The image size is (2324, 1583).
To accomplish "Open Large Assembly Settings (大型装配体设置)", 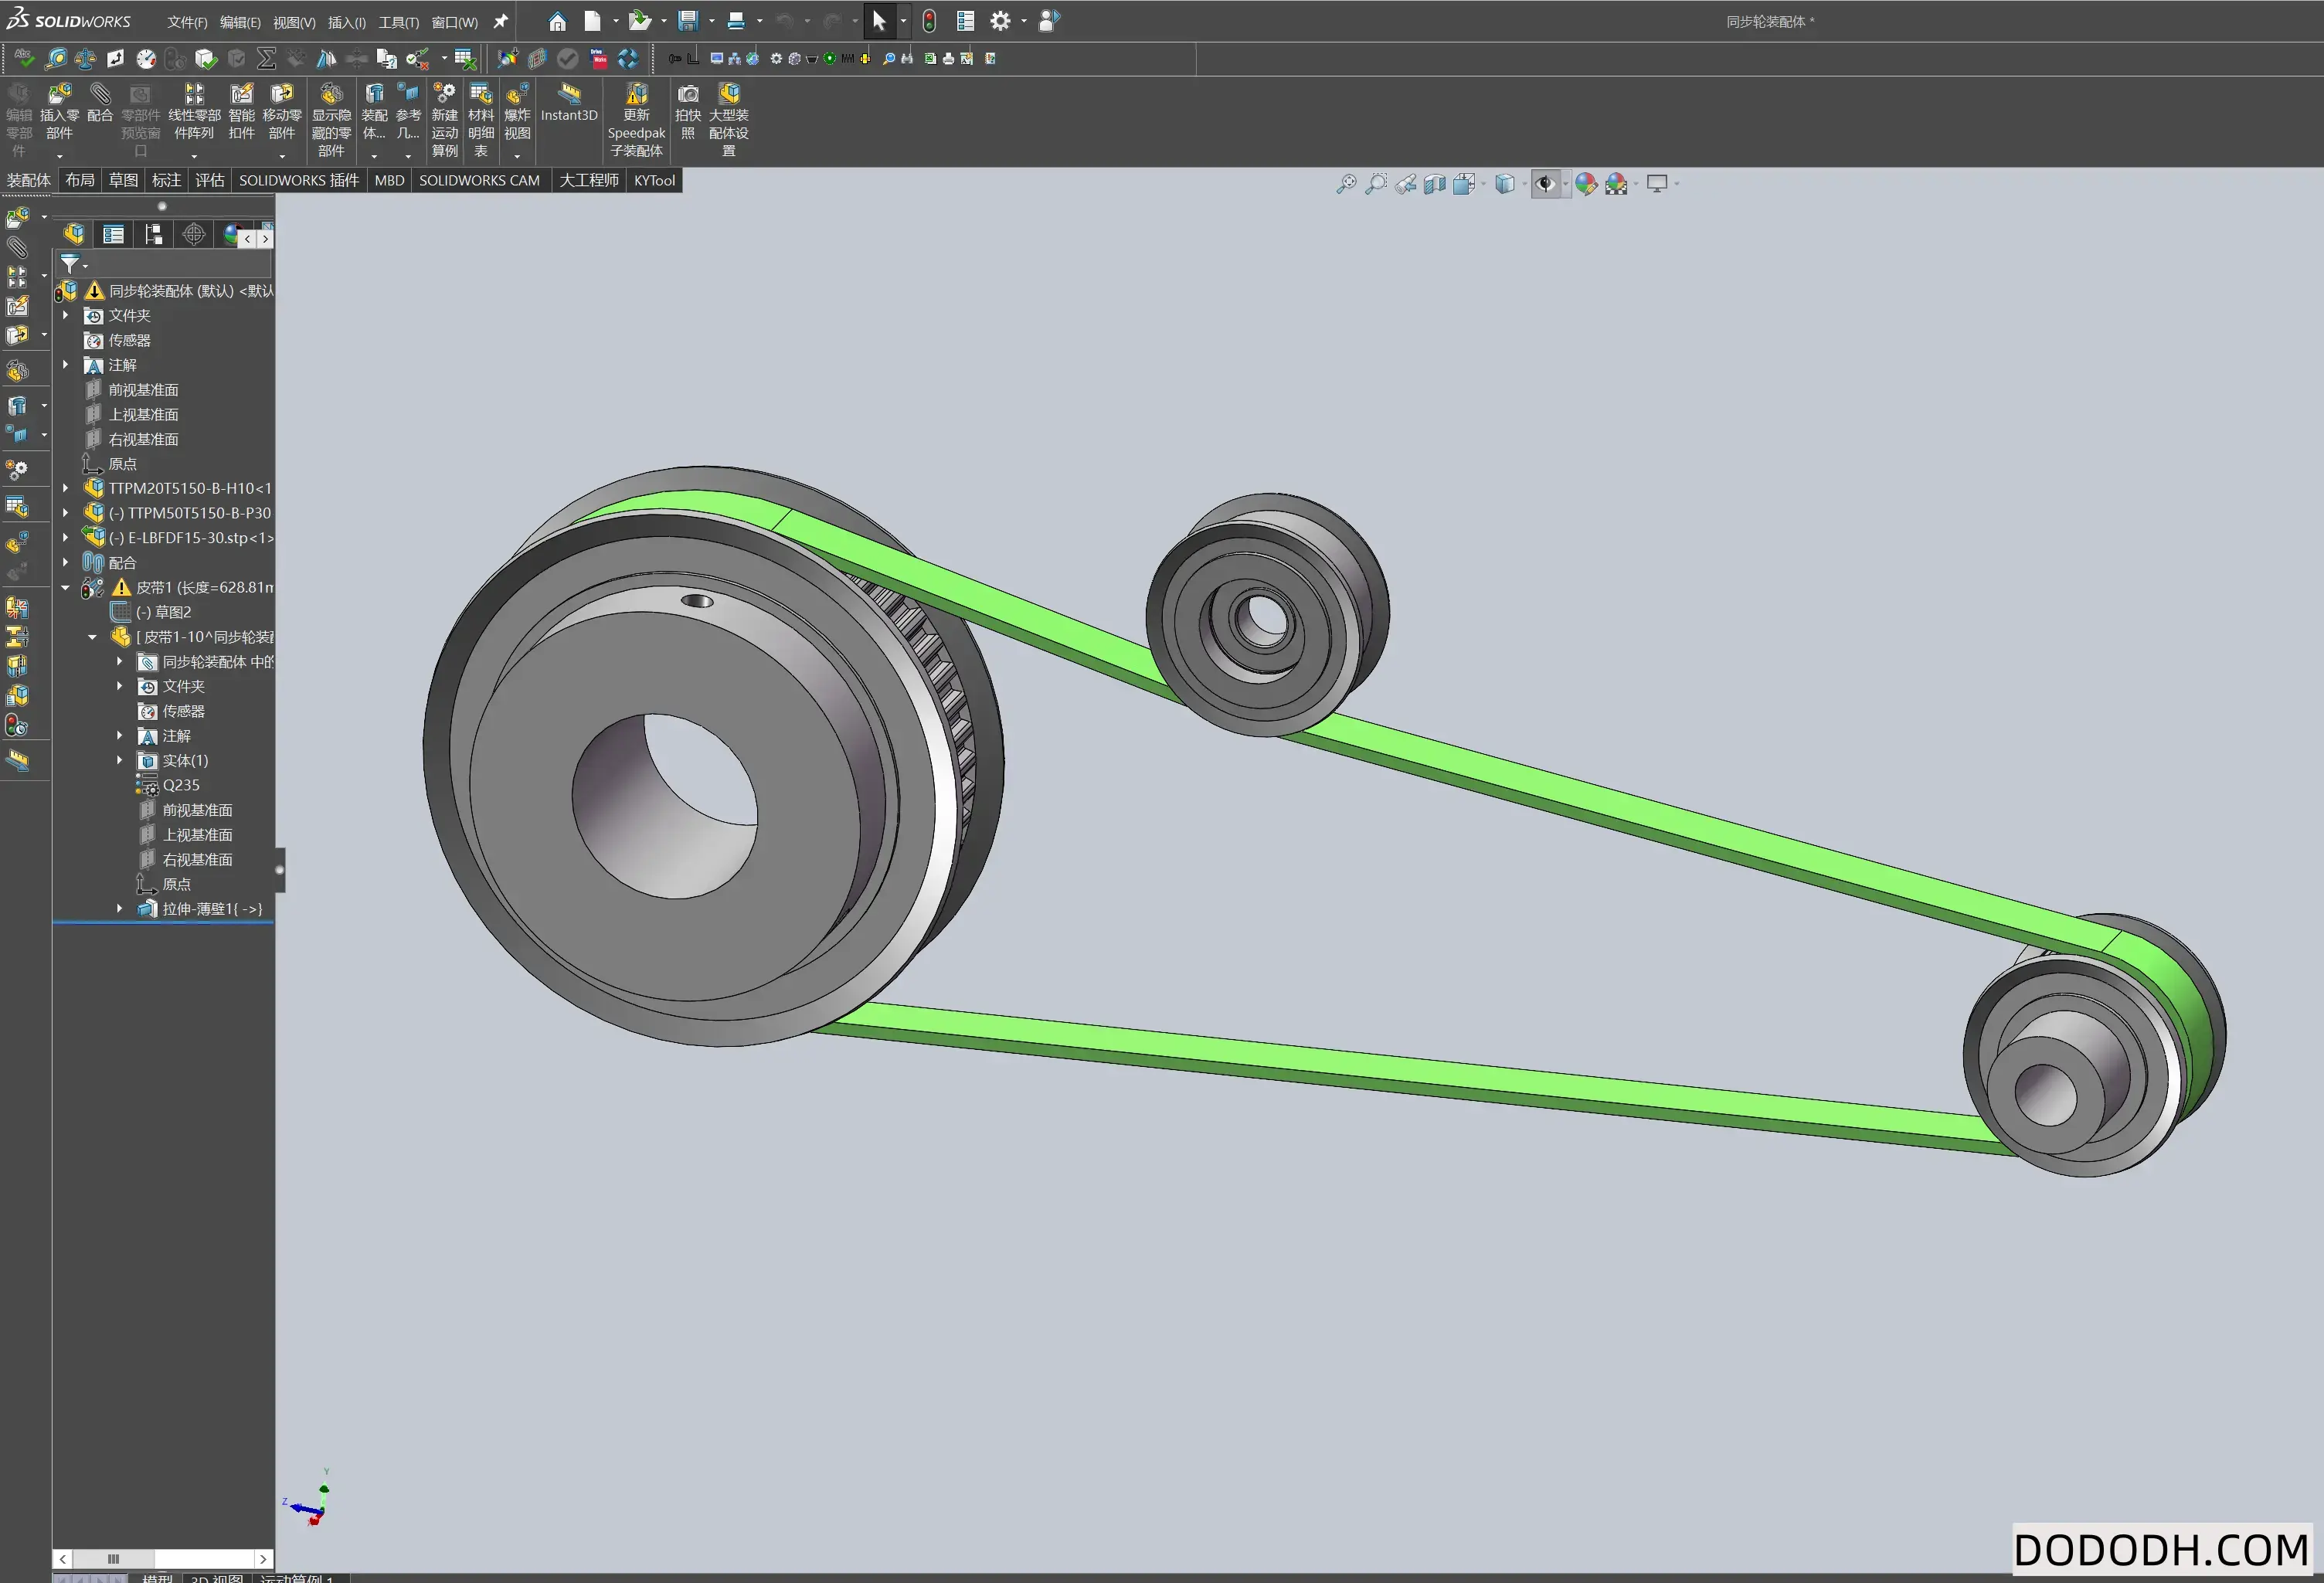I will click(x=729, y=120).
